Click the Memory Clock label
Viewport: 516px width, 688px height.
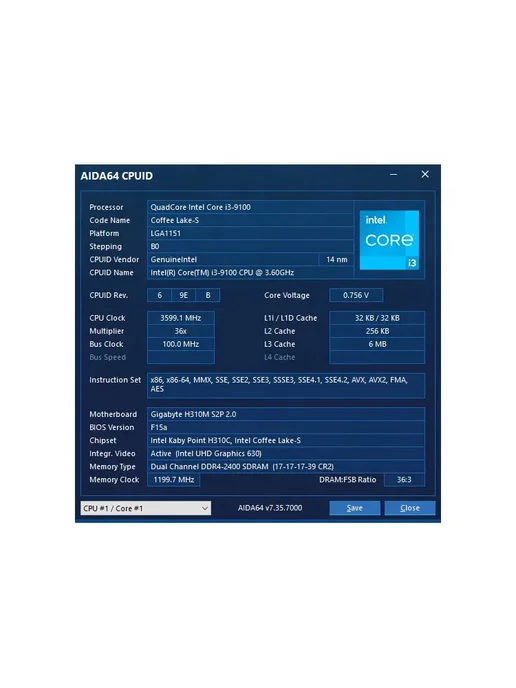(x=114, y=480)
